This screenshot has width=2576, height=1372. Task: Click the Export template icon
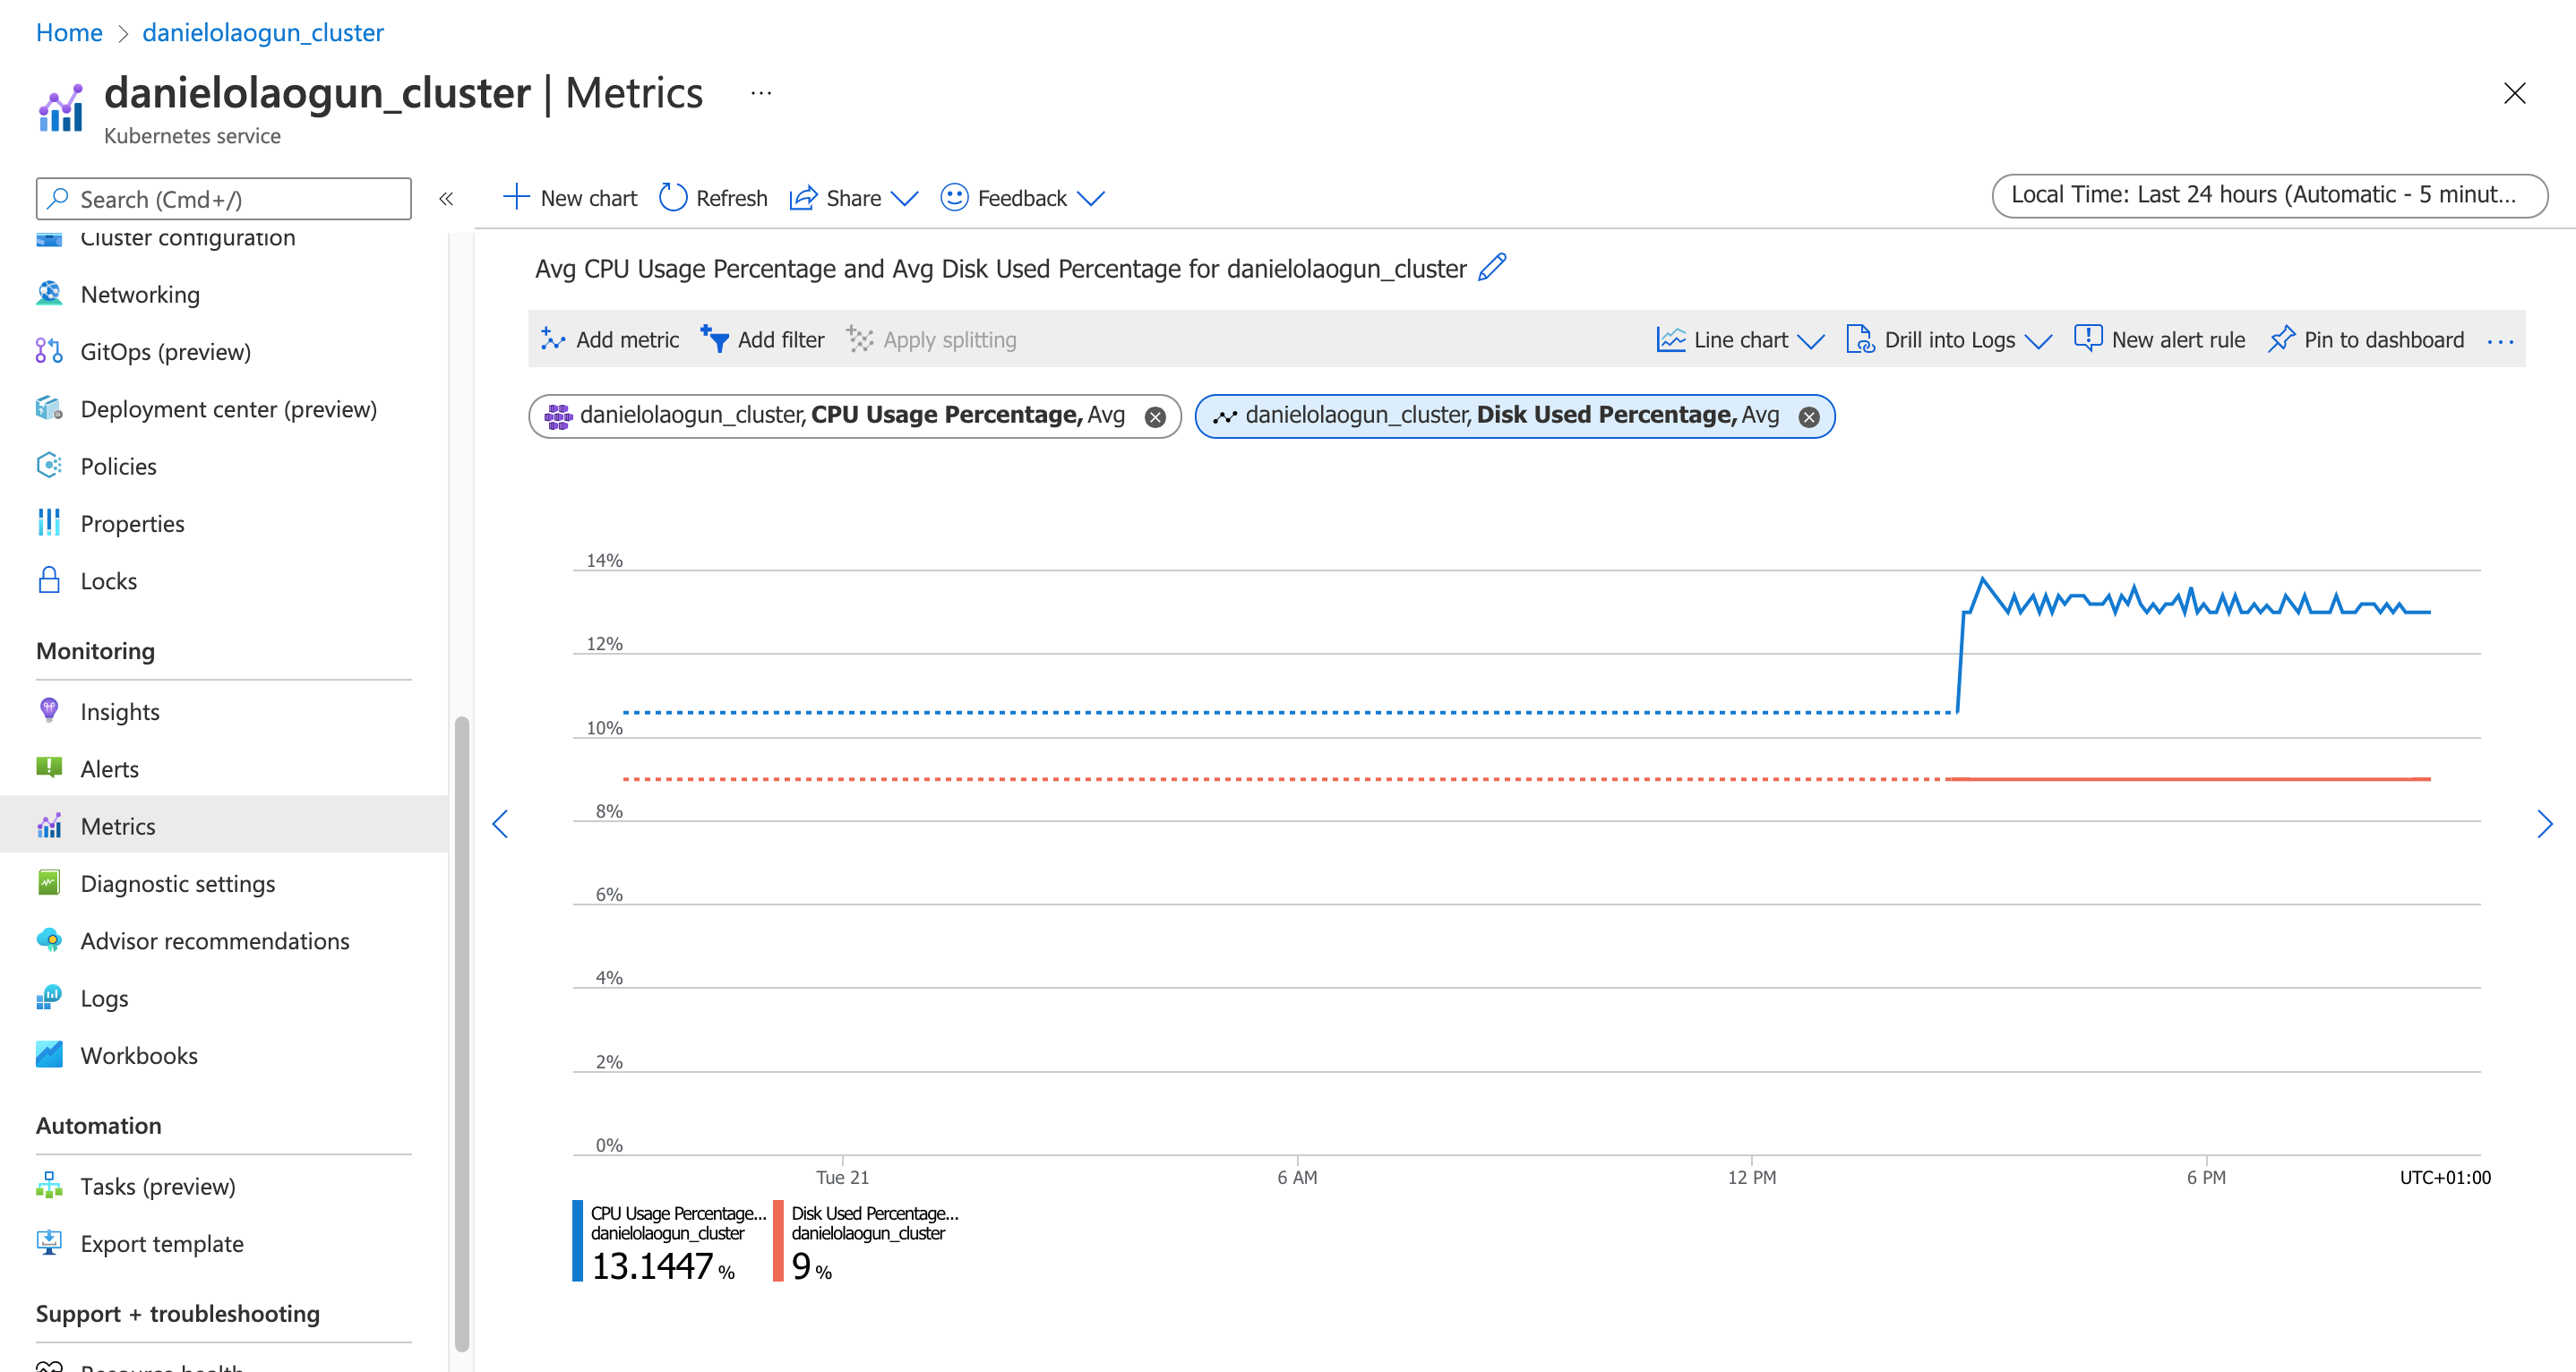49,1242
